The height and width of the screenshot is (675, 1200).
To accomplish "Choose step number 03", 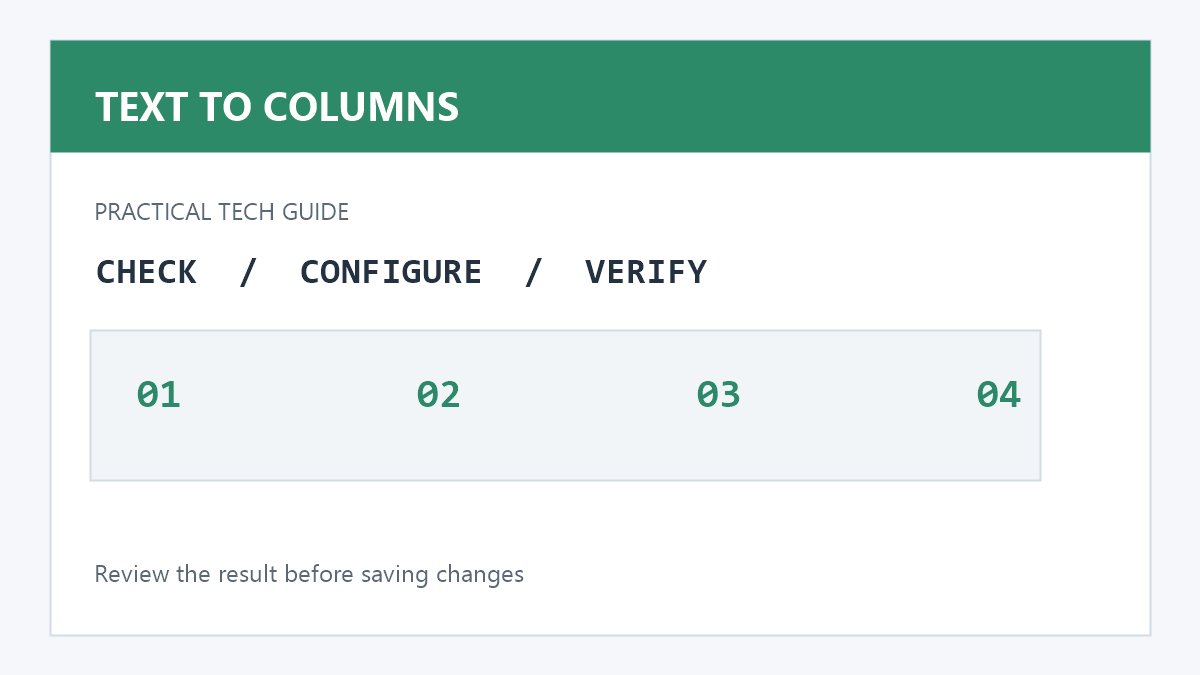I will point(719,395).
